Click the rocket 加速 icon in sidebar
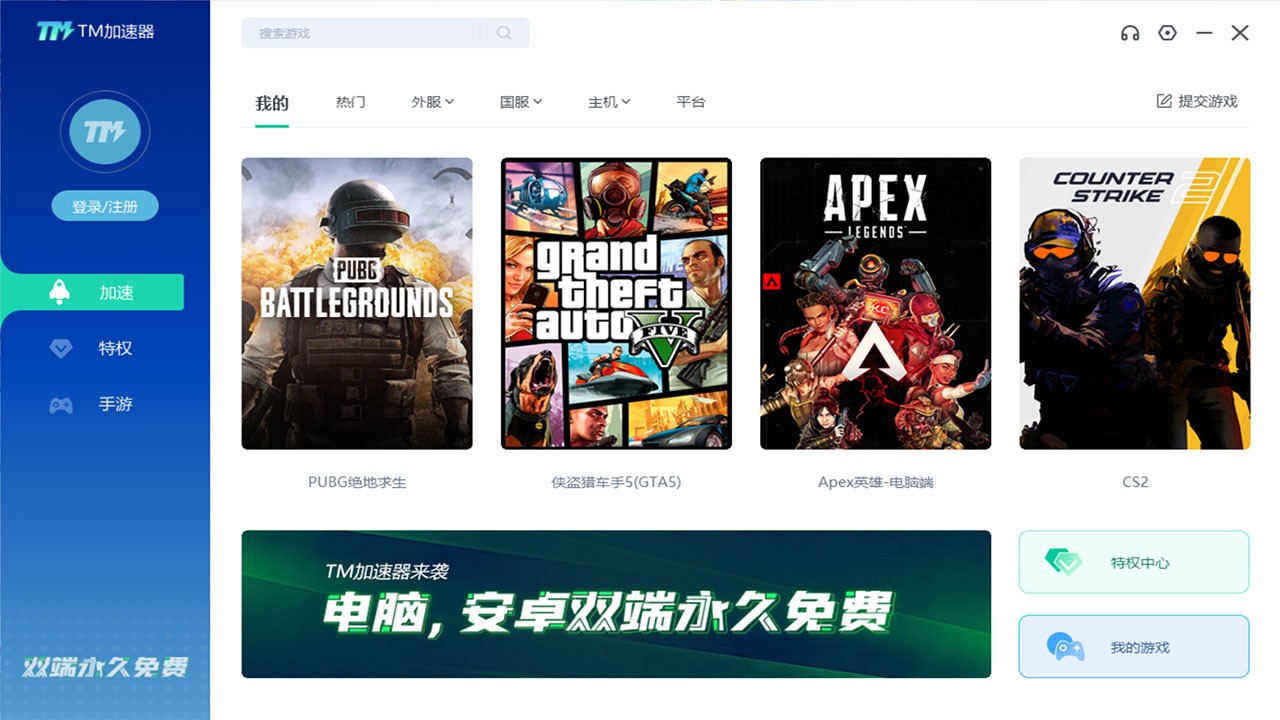 (x=60, y=292)
